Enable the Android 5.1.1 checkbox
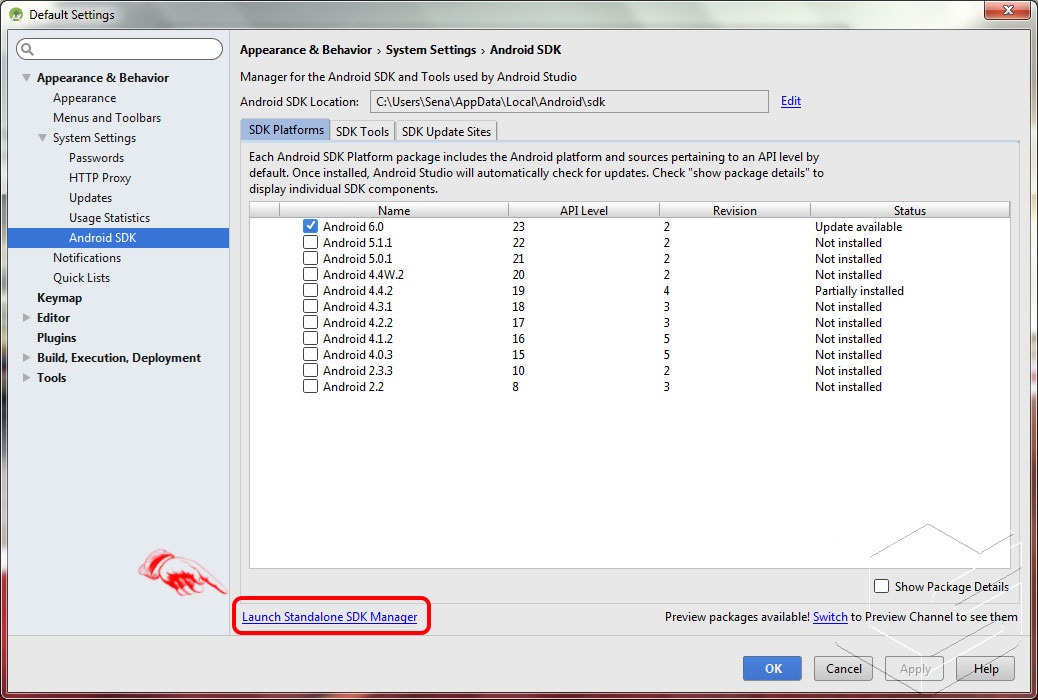The width and height of the screenshot is (1038, 700). pyautogui.click(x=310, y=242)
